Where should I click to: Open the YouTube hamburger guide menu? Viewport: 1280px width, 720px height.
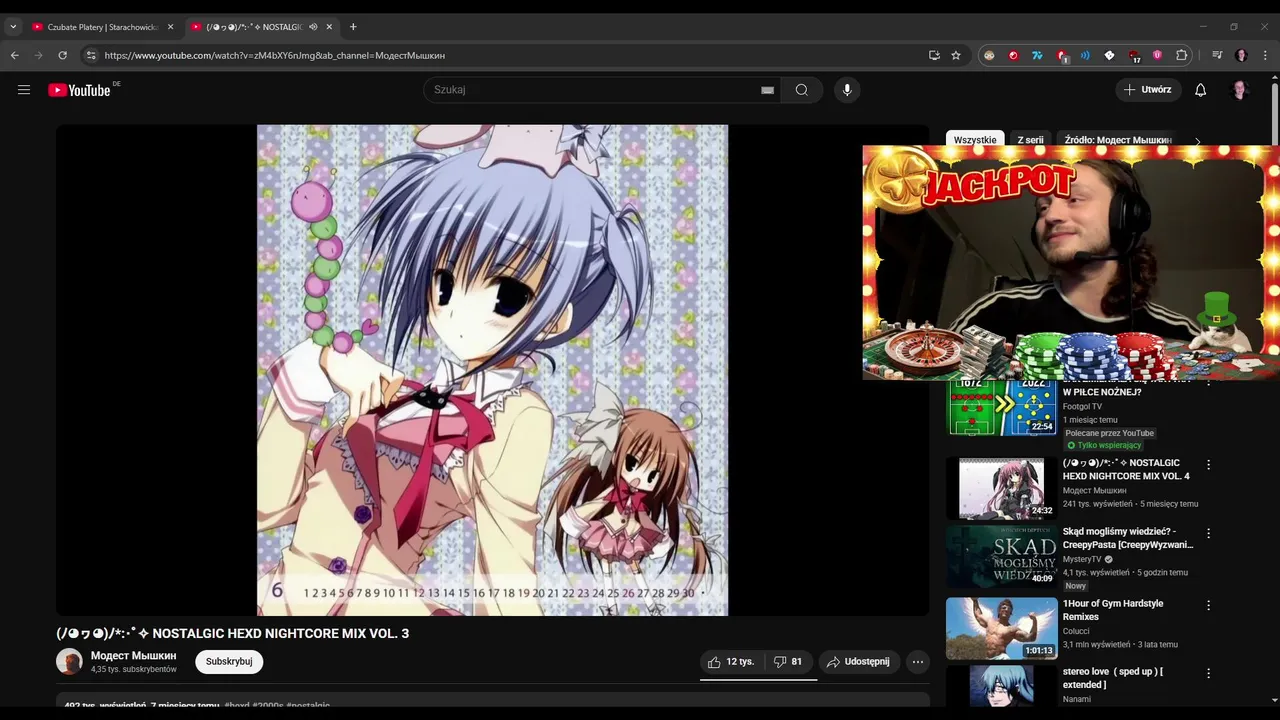pyautogui.click(x=24, y=90)
